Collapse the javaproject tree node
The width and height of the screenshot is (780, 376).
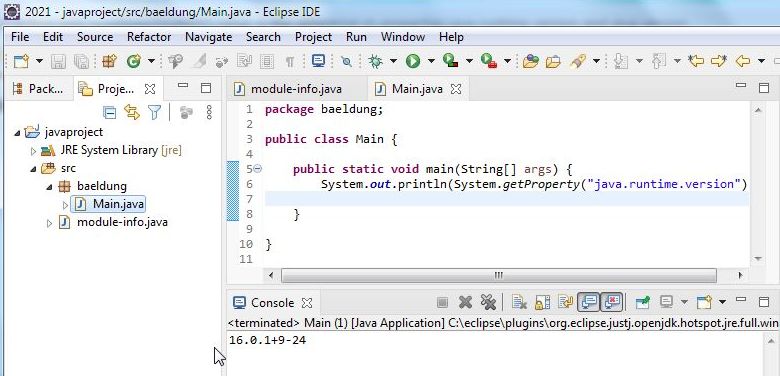tap(18, 132)
